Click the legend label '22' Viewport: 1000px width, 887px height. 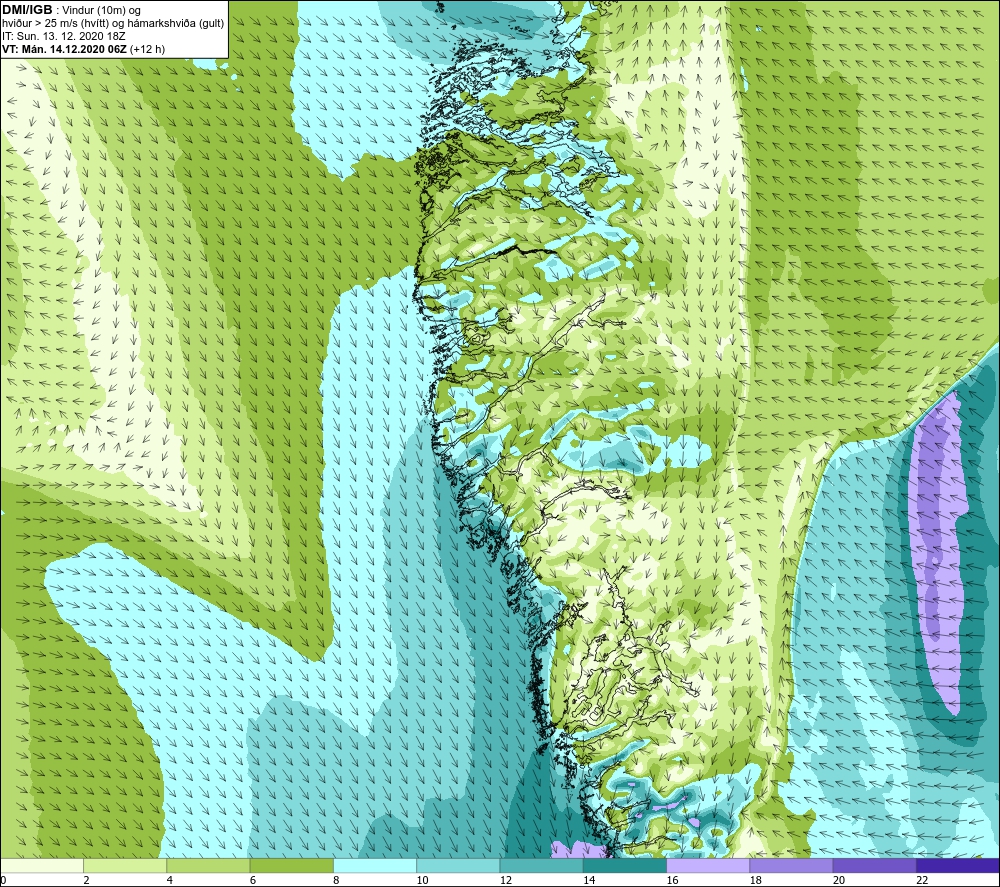[923, 880]
